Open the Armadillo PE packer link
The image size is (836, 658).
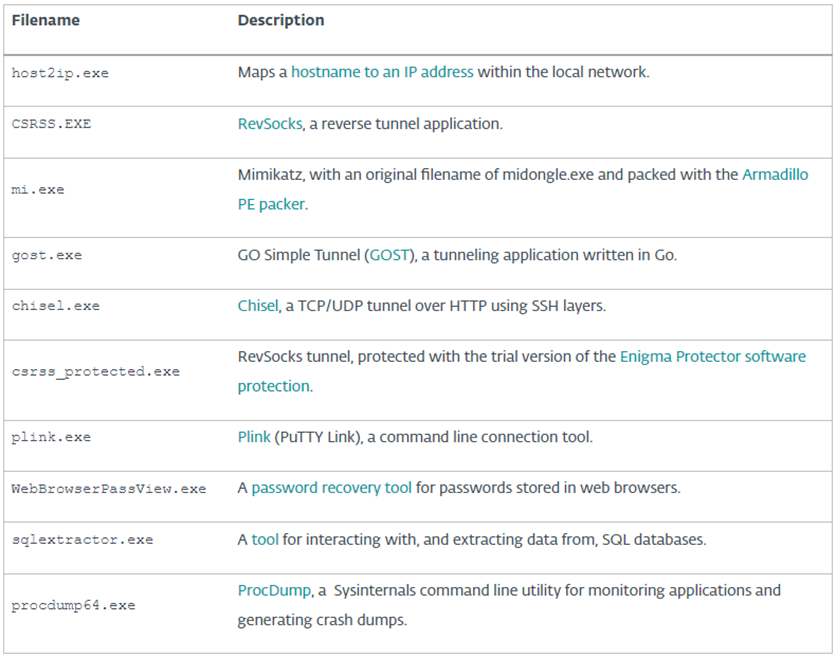[775, 175]
